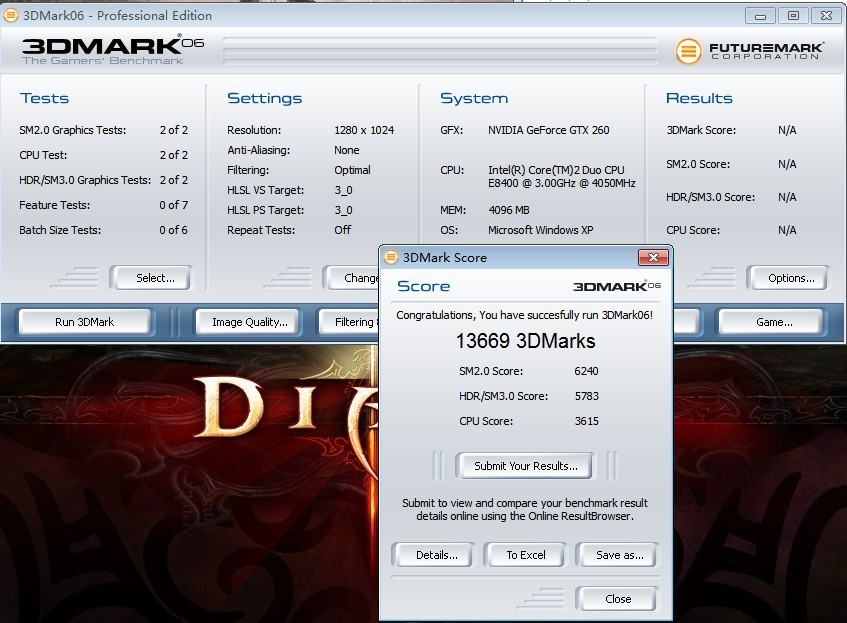
Task: Click the Congratulations message text
Action: coord(525,315)
